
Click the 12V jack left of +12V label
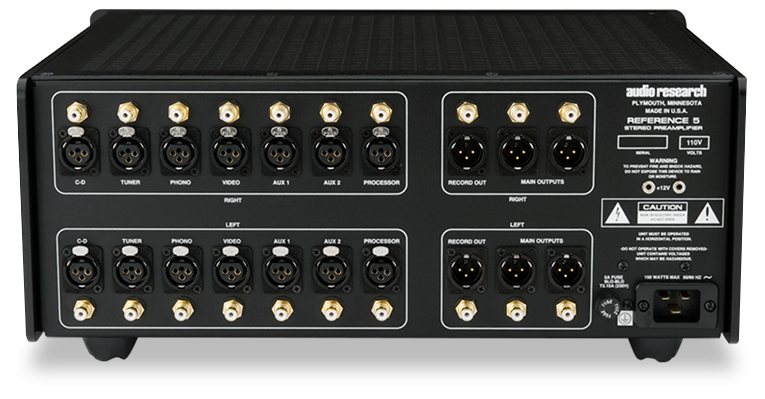(x=648, y=187)
